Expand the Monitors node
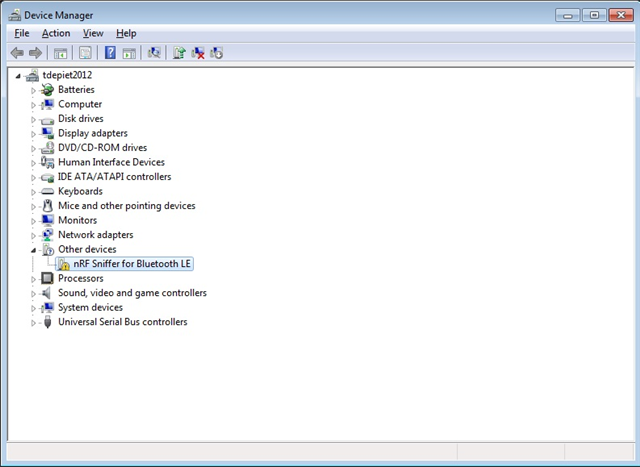640x467 pixels. 33,221
